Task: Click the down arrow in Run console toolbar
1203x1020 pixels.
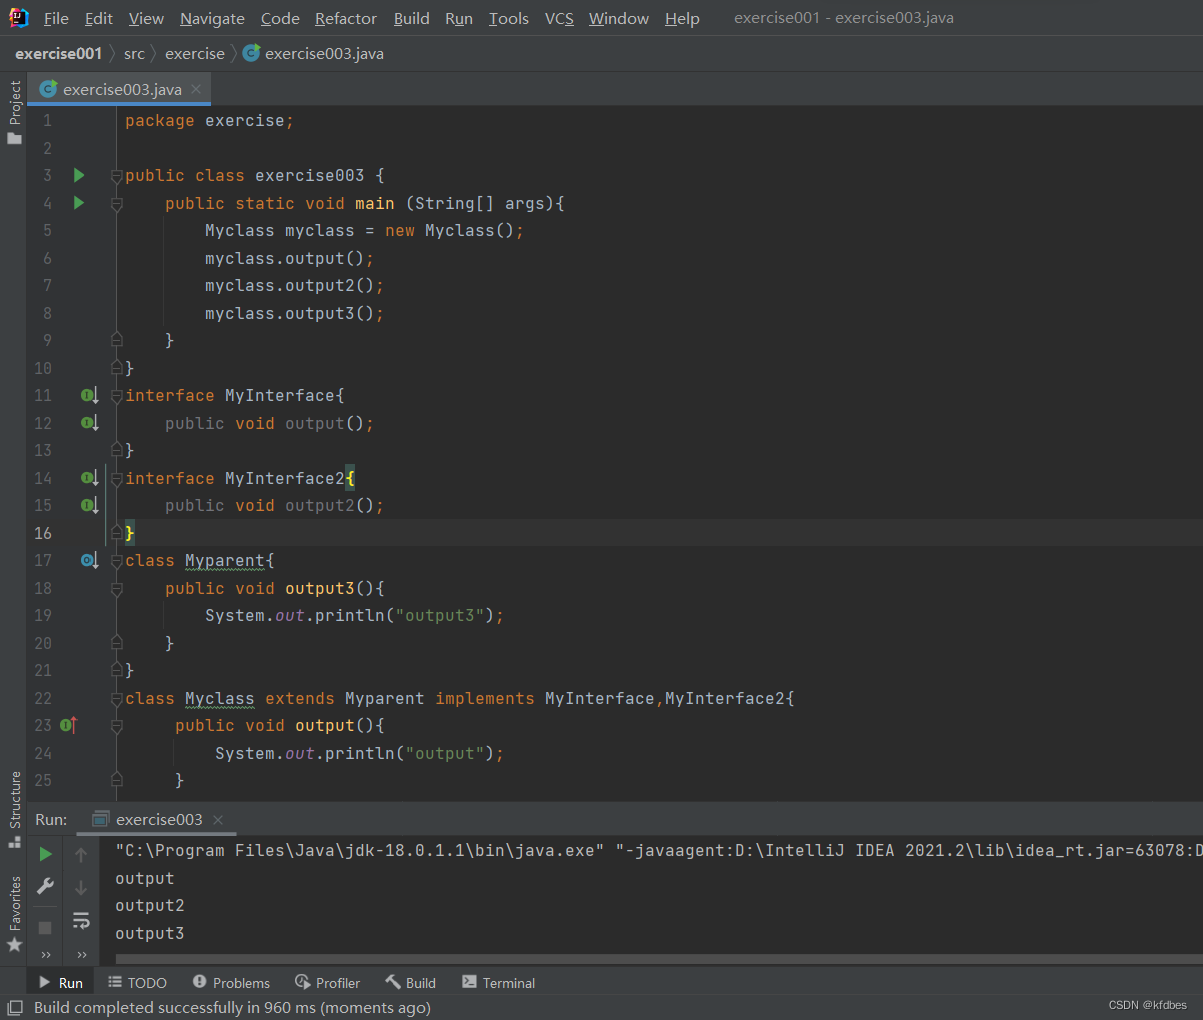Action: coord(81,887)
